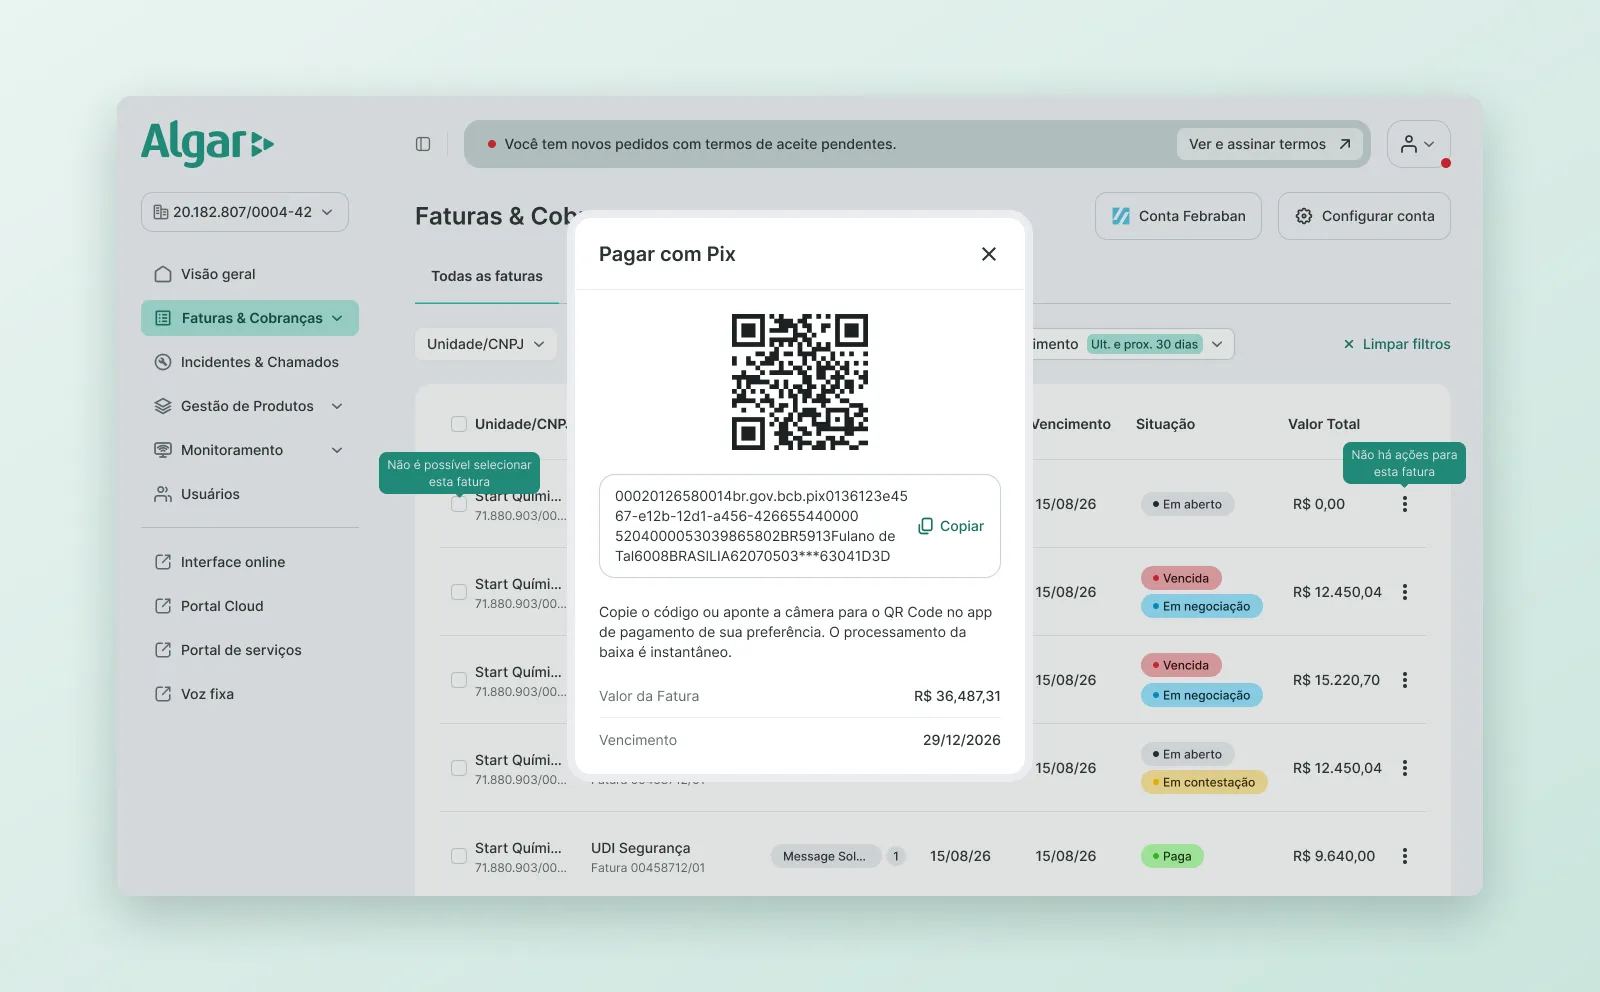Click the Message Sol... tag

click(825, 856)
